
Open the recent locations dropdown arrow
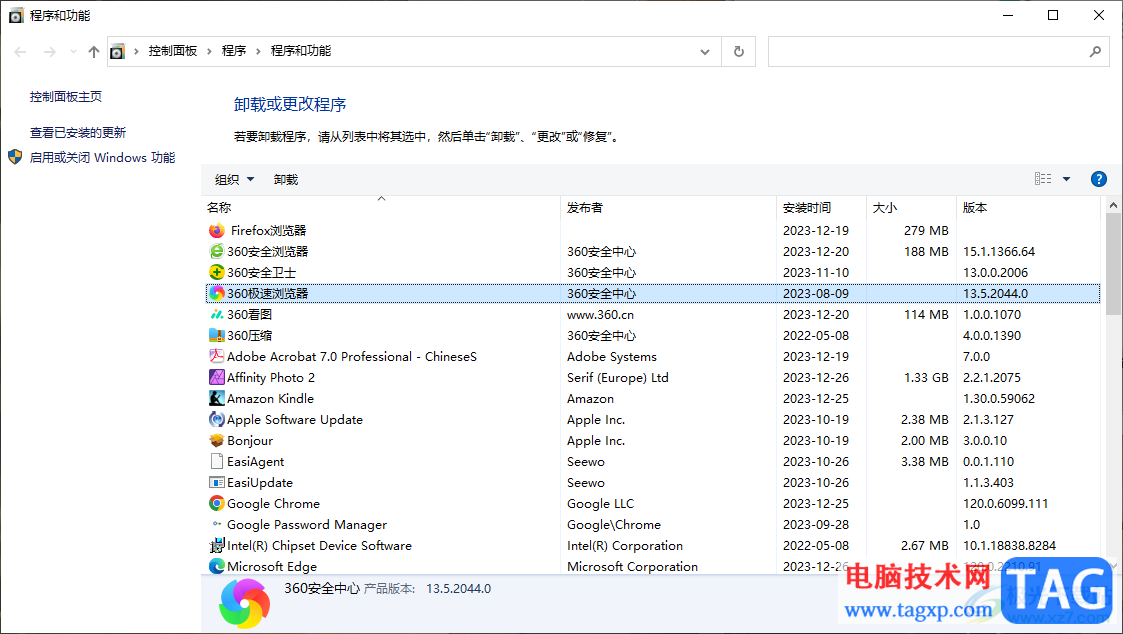point(73,52)
